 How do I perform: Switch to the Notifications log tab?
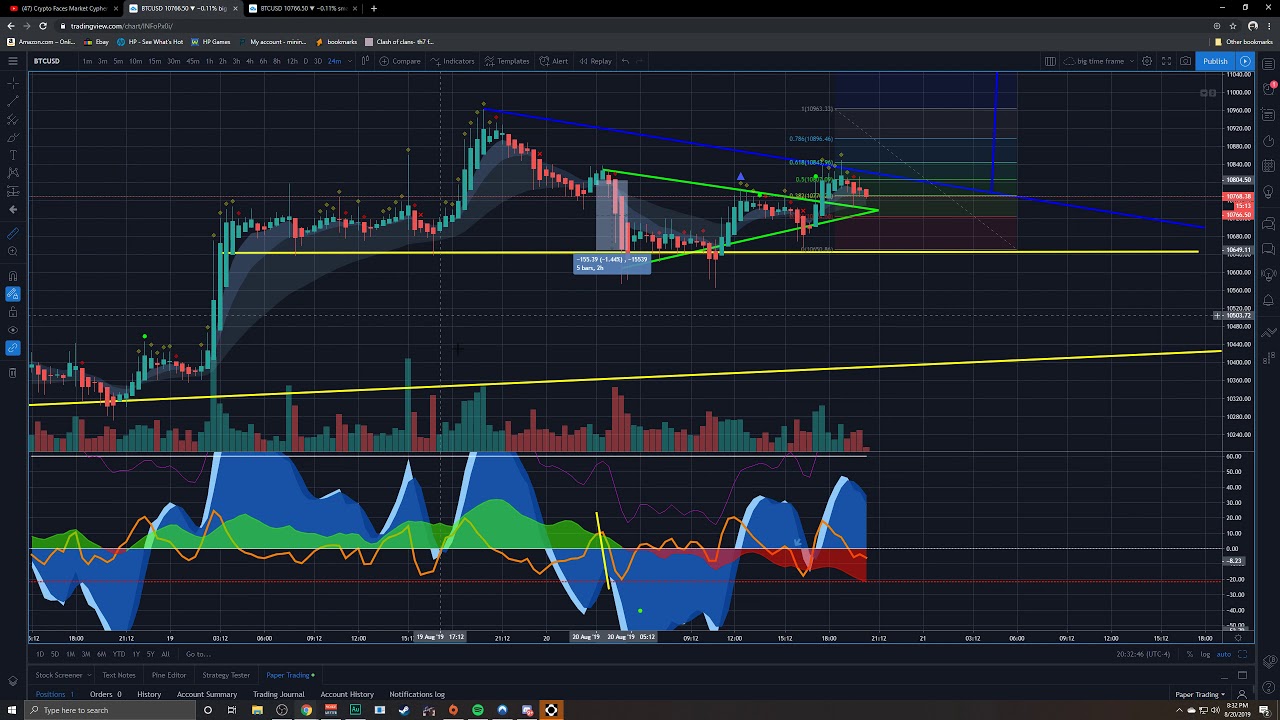click(x=417, y=694)
